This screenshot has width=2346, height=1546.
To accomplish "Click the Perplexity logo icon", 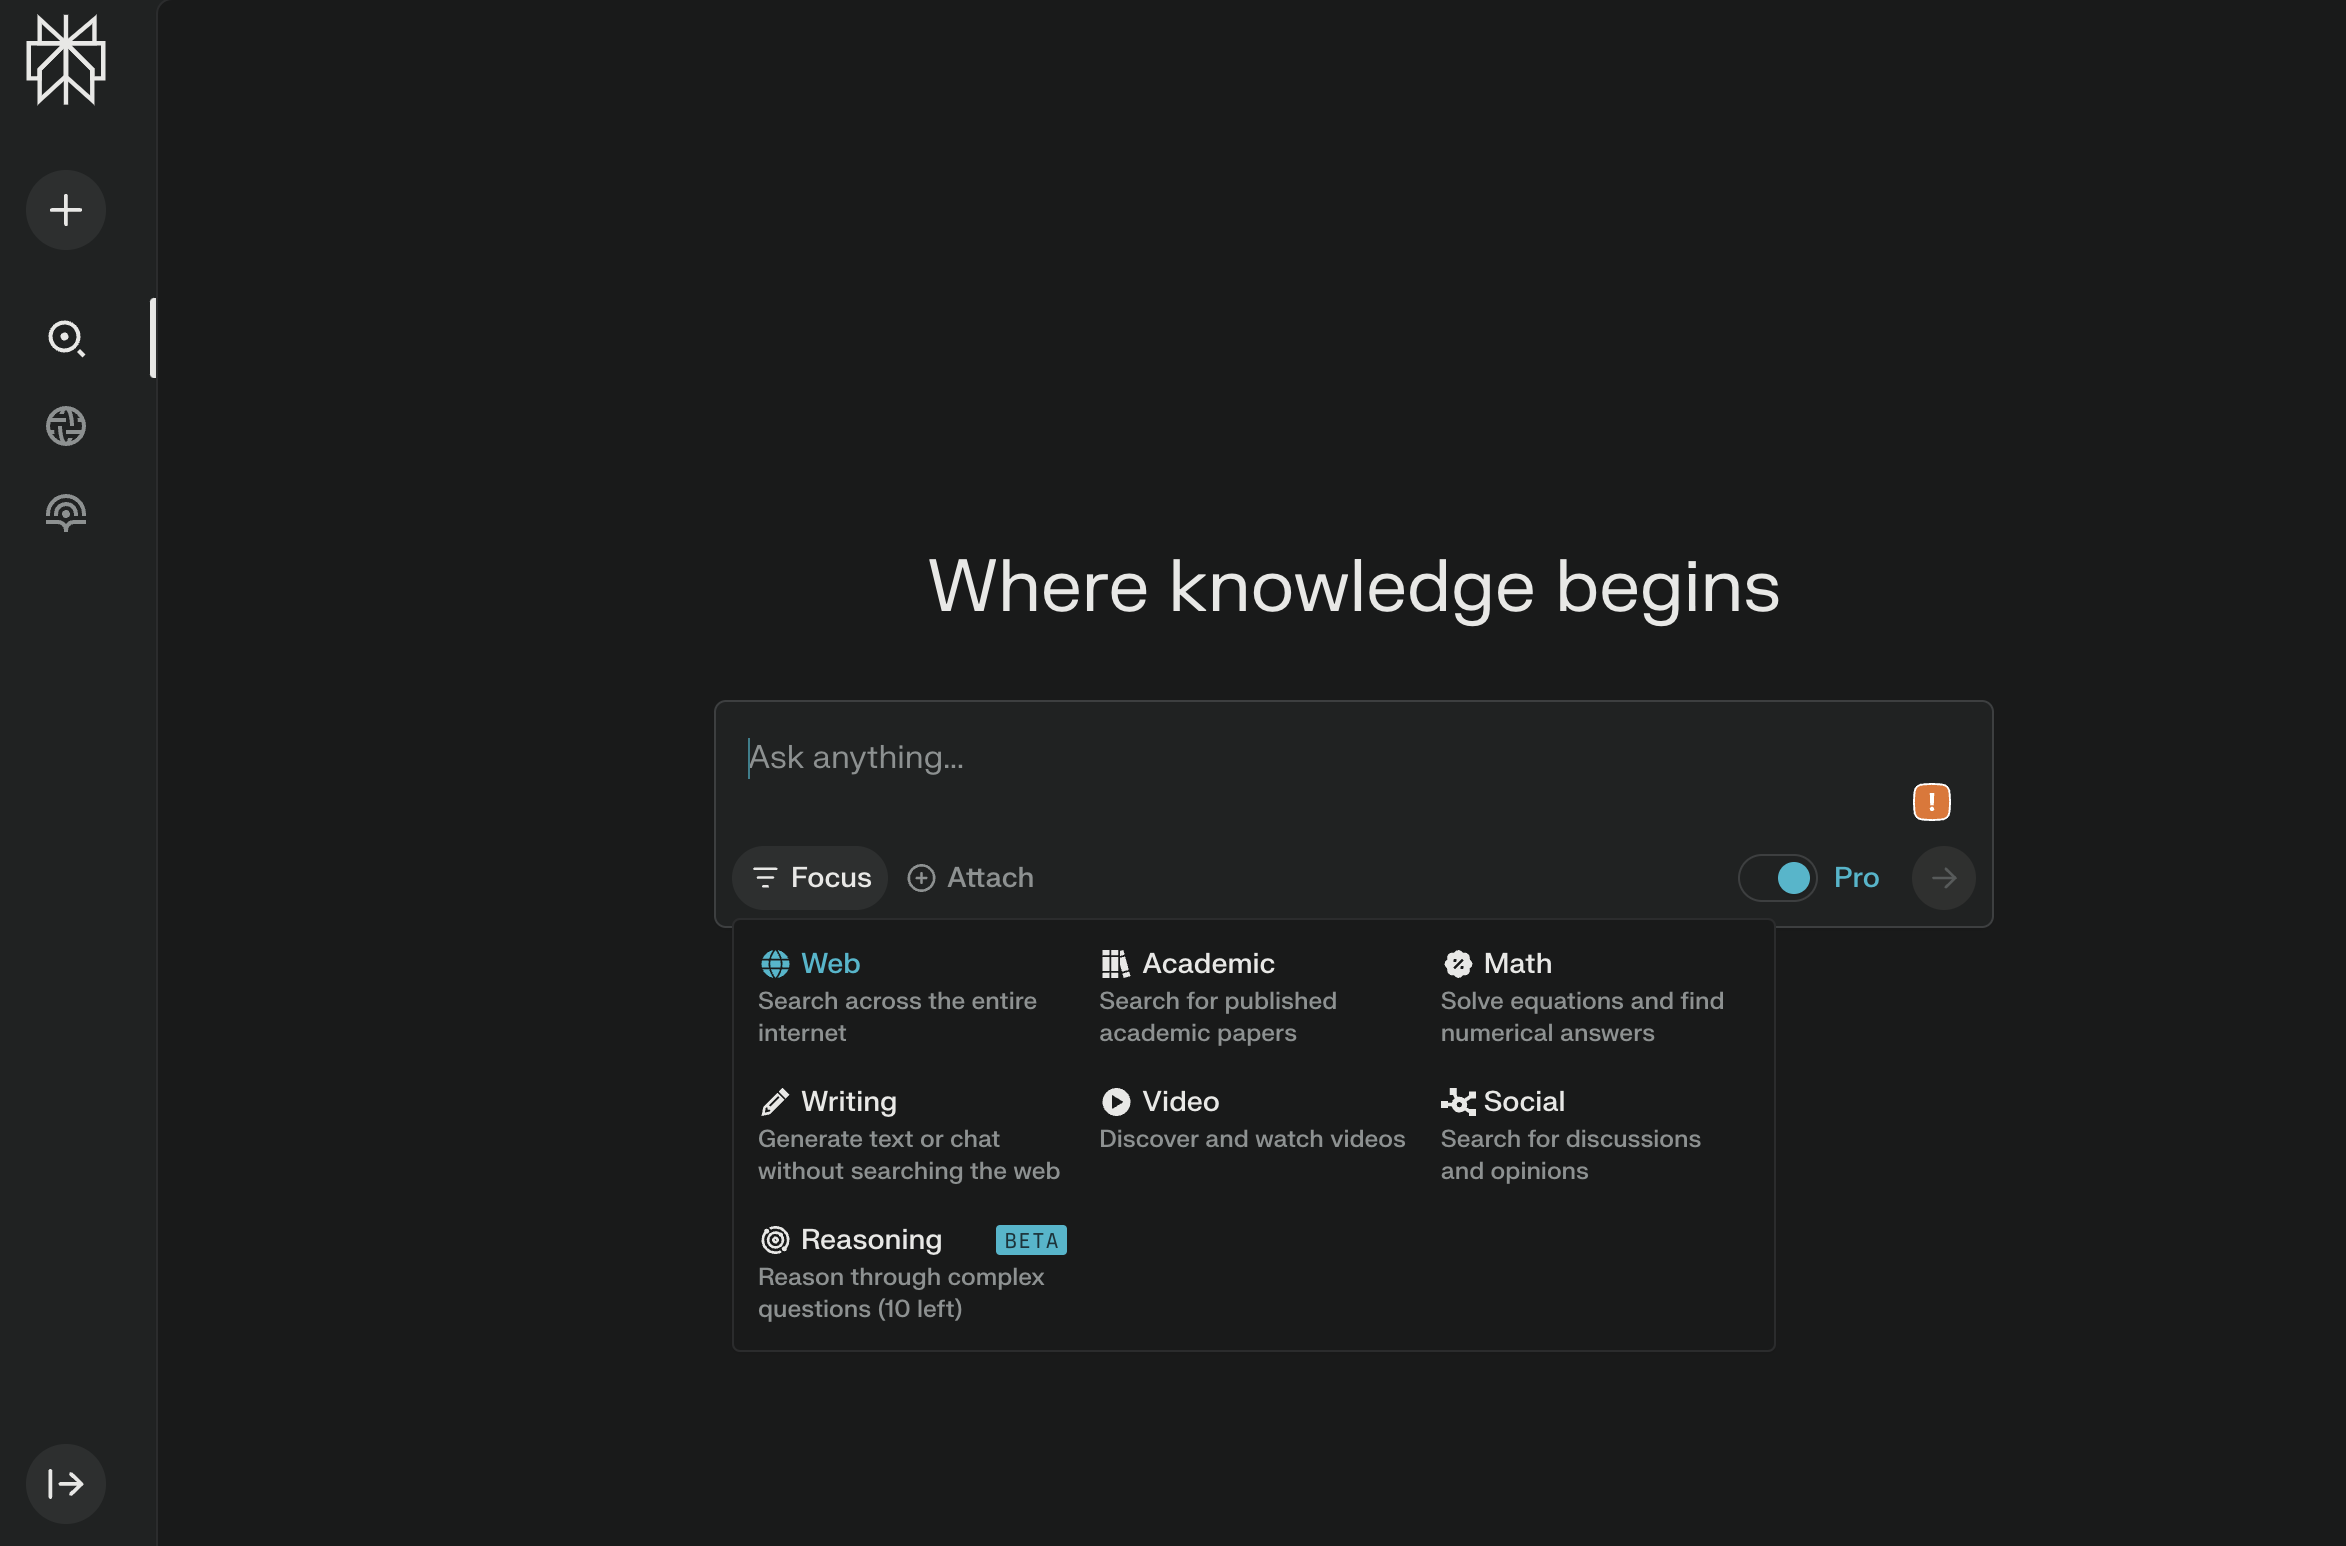I will coord(66,61).
